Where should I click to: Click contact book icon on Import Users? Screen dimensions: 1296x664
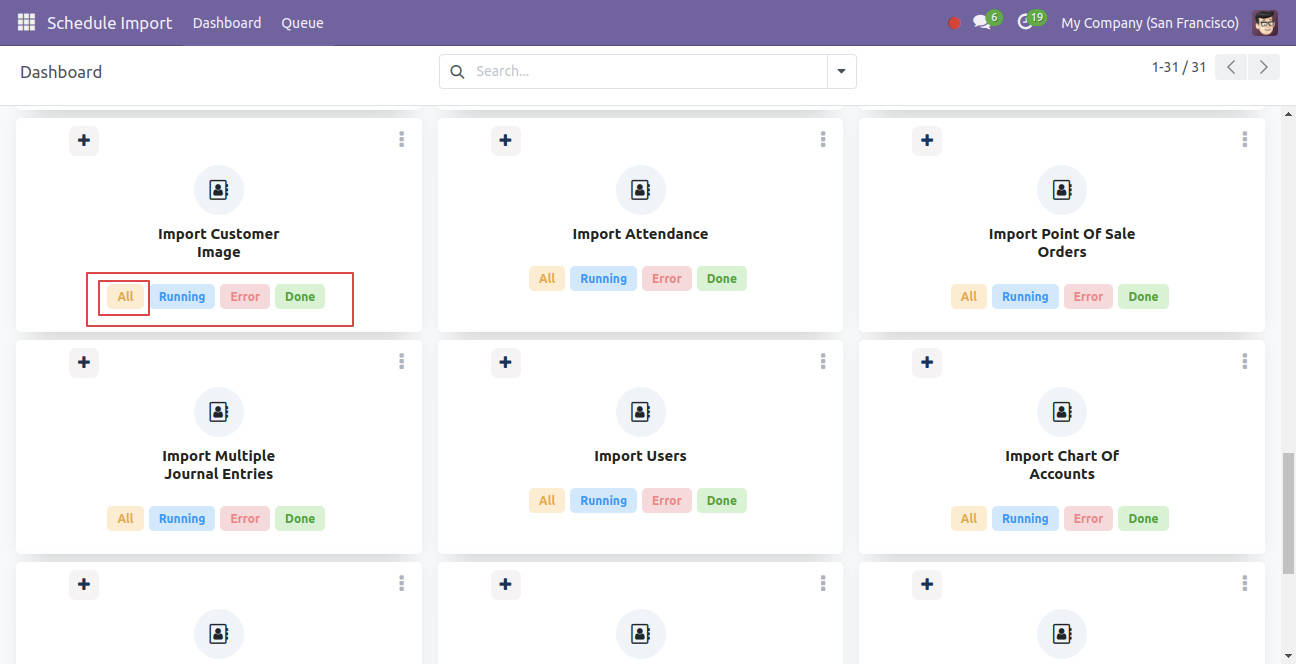coord(640,412)
